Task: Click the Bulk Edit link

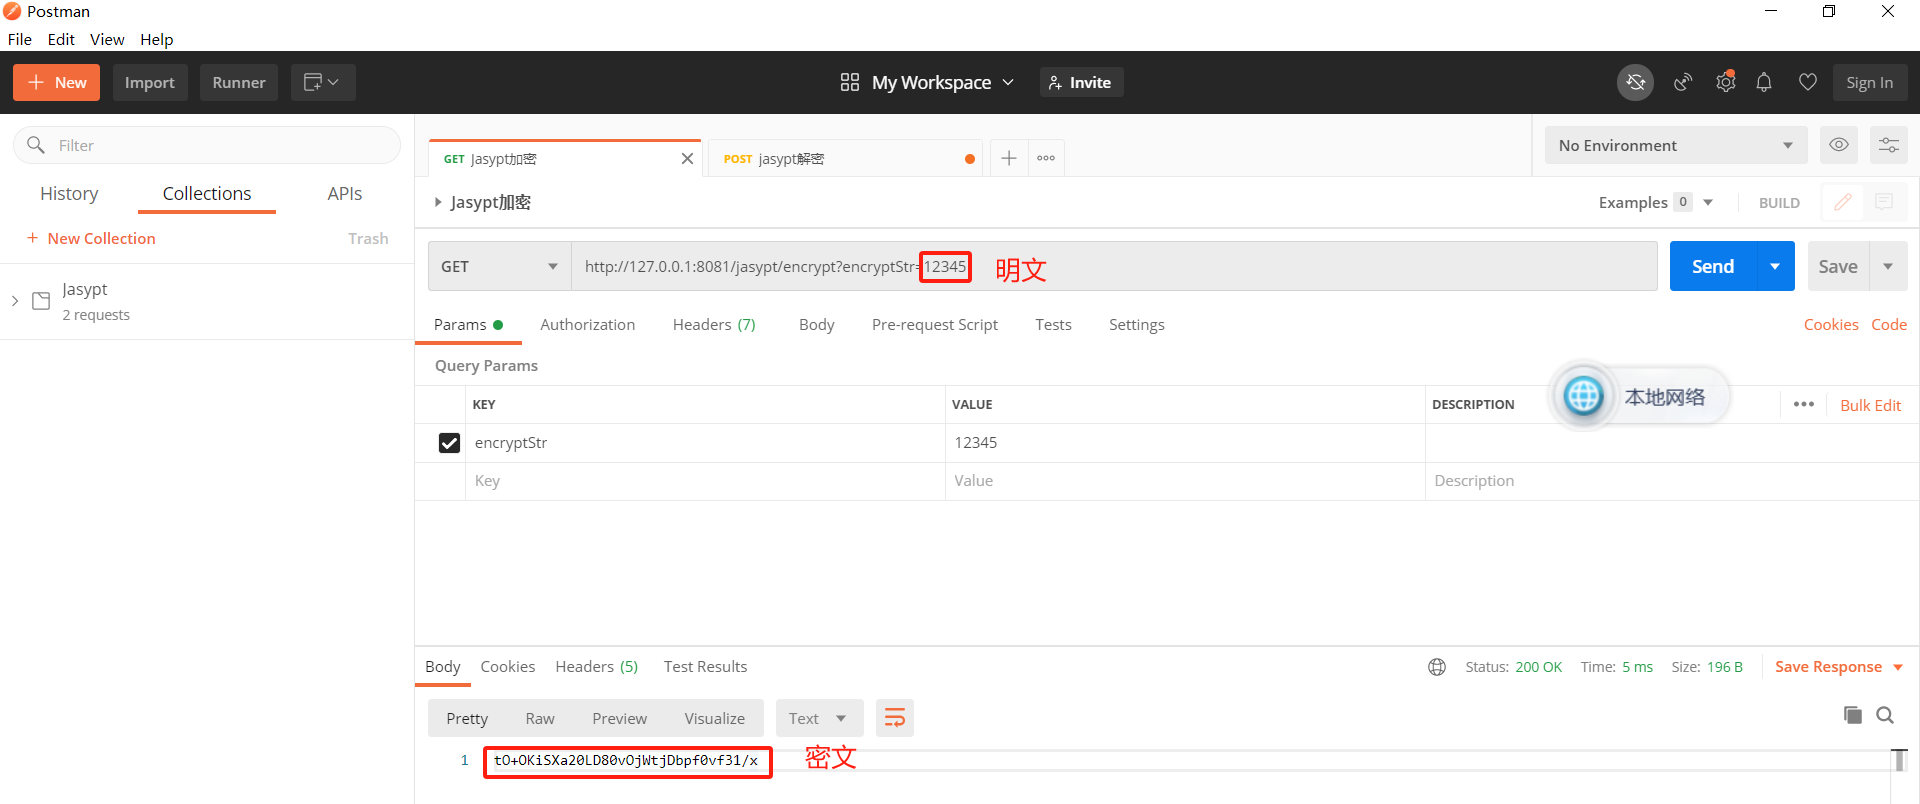Action: 1870,405
